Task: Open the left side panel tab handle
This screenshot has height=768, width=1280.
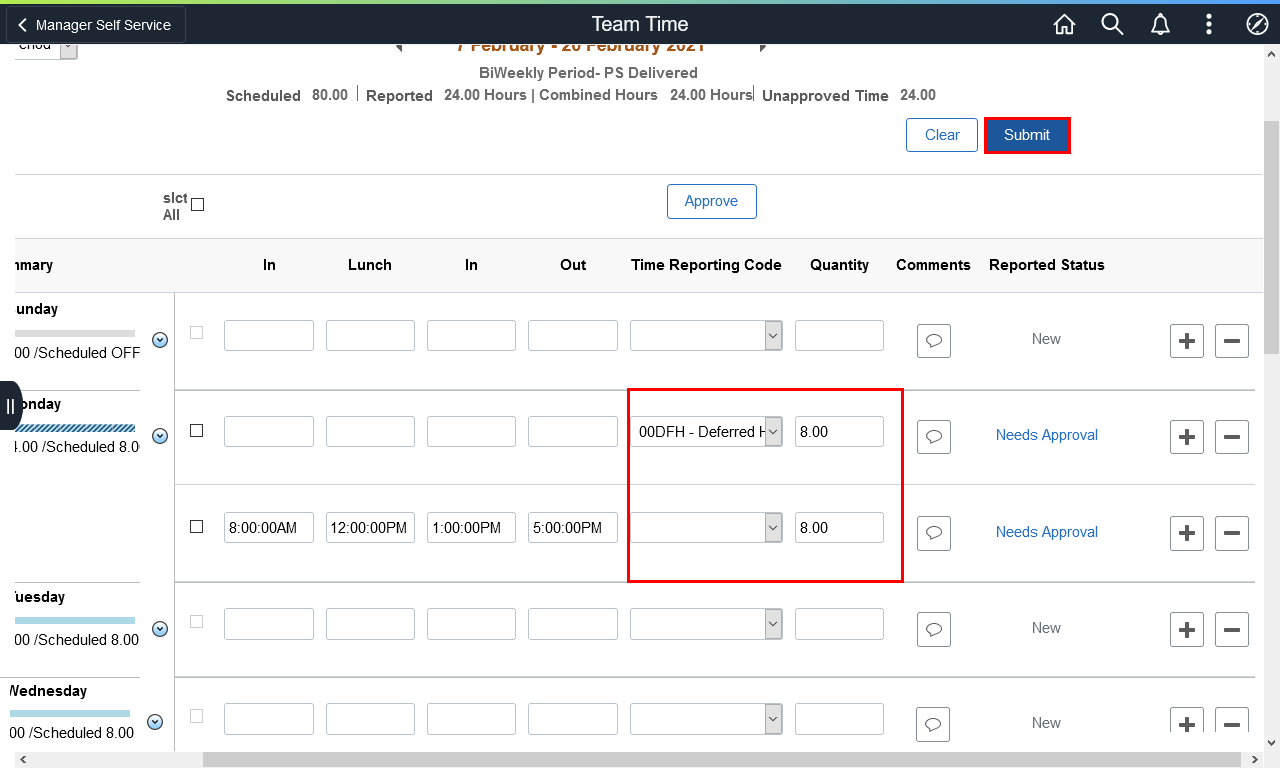Action: 10,406
